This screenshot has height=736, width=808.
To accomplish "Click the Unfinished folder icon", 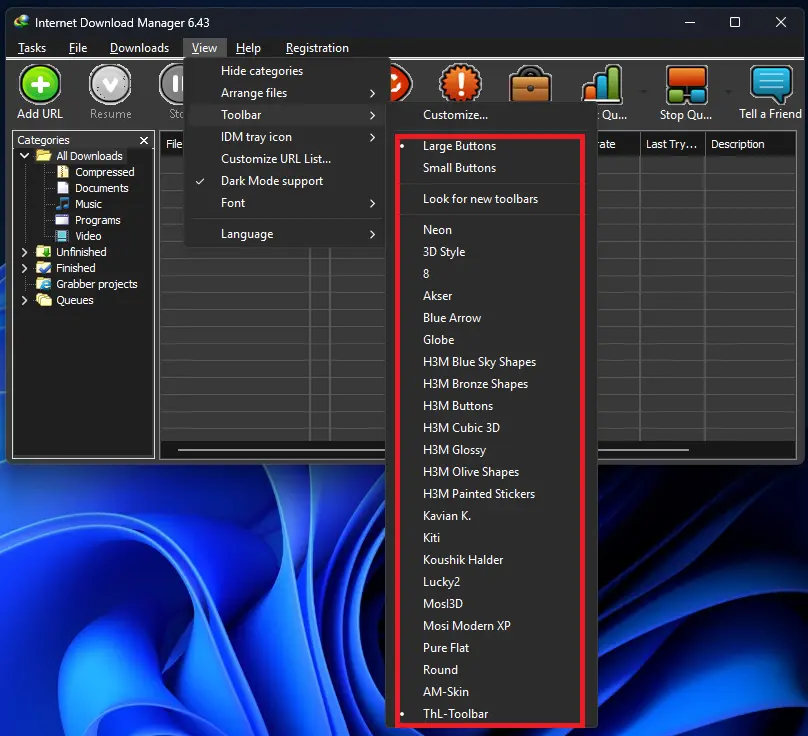I will [x=44, y=252].
